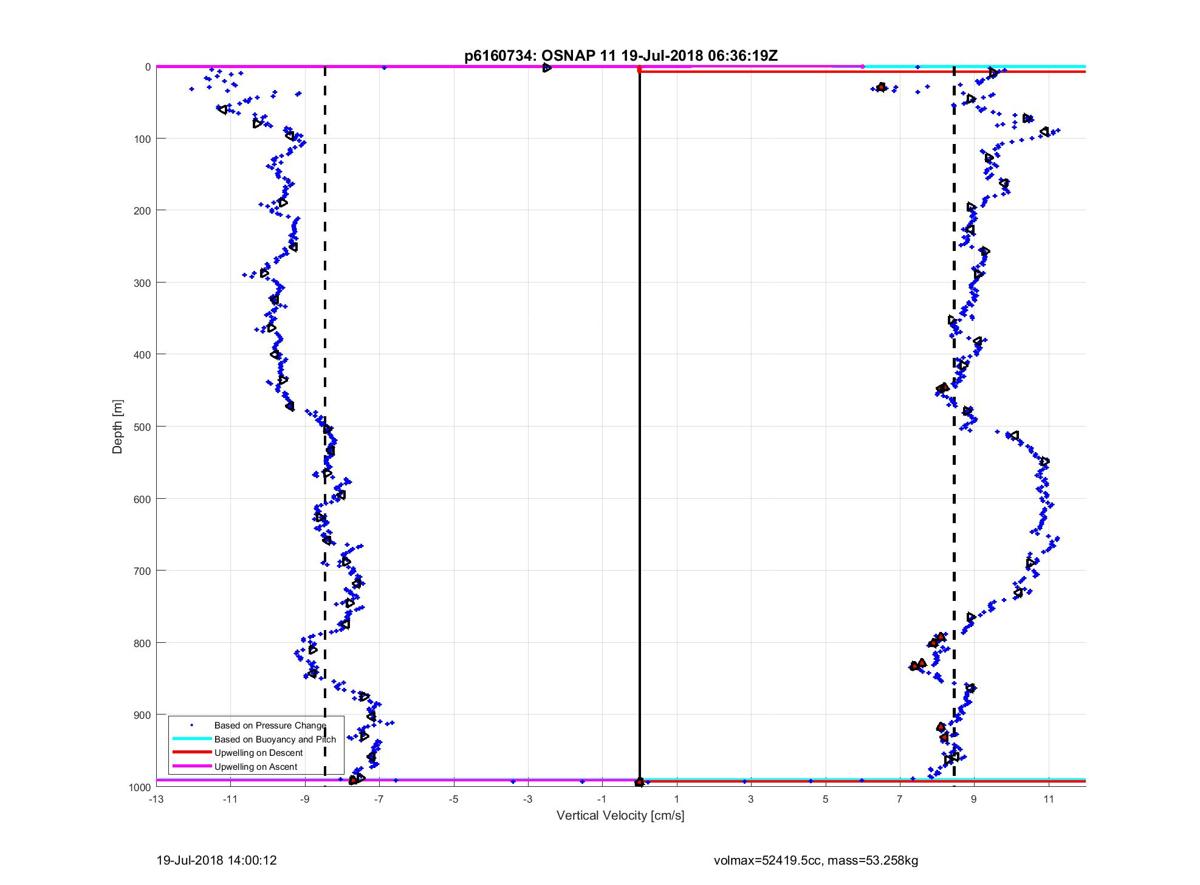1200x885 pixels.
Task: Click the x-axis tick label '9'
Action: [975, 798]
